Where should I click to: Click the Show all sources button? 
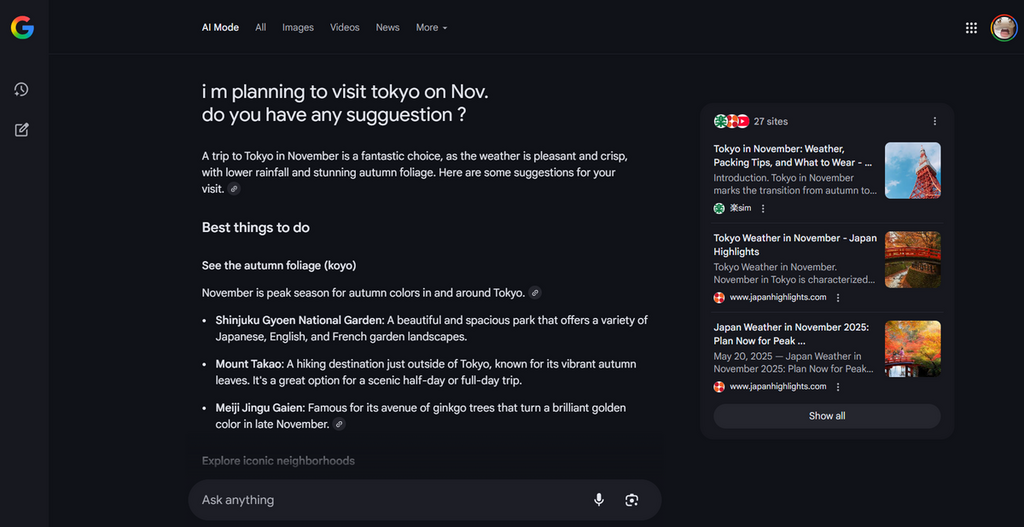pos(827,416)
